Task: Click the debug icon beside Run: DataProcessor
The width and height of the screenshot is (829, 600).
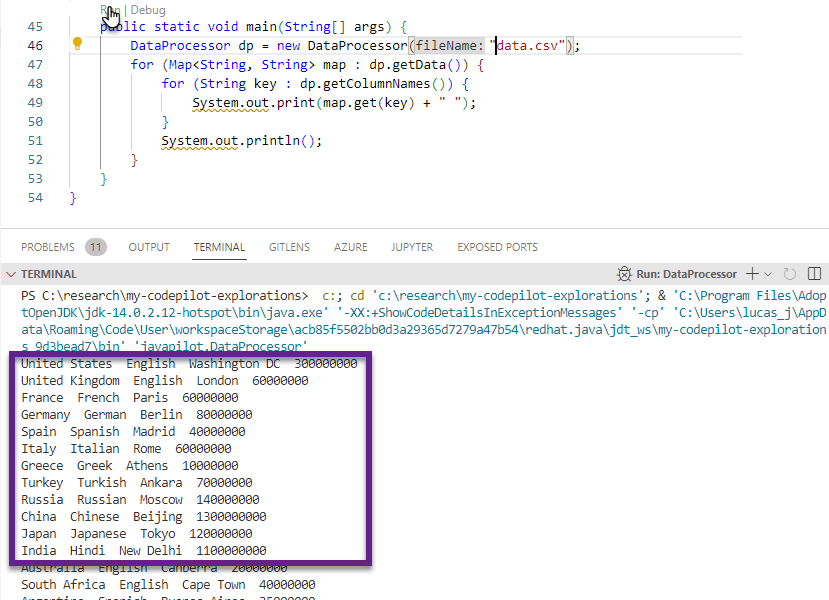Action: click(x=624, y=274)
